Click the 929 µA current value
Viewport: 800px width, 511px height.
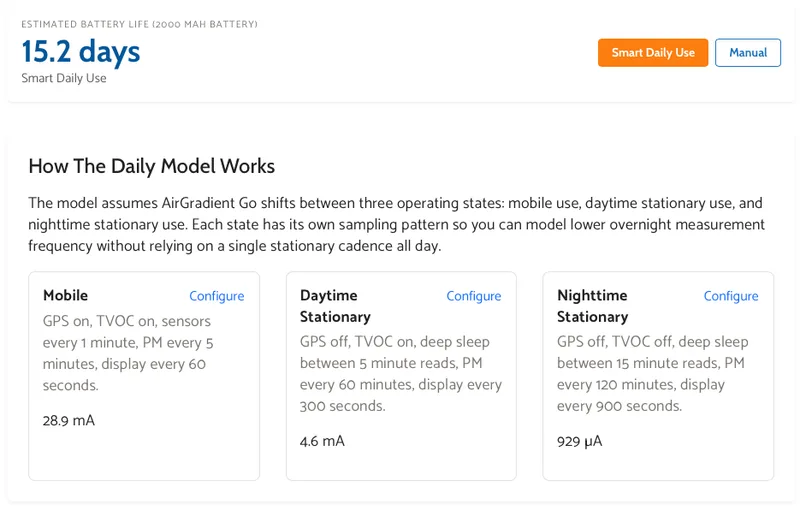click(x=580, y=441)
